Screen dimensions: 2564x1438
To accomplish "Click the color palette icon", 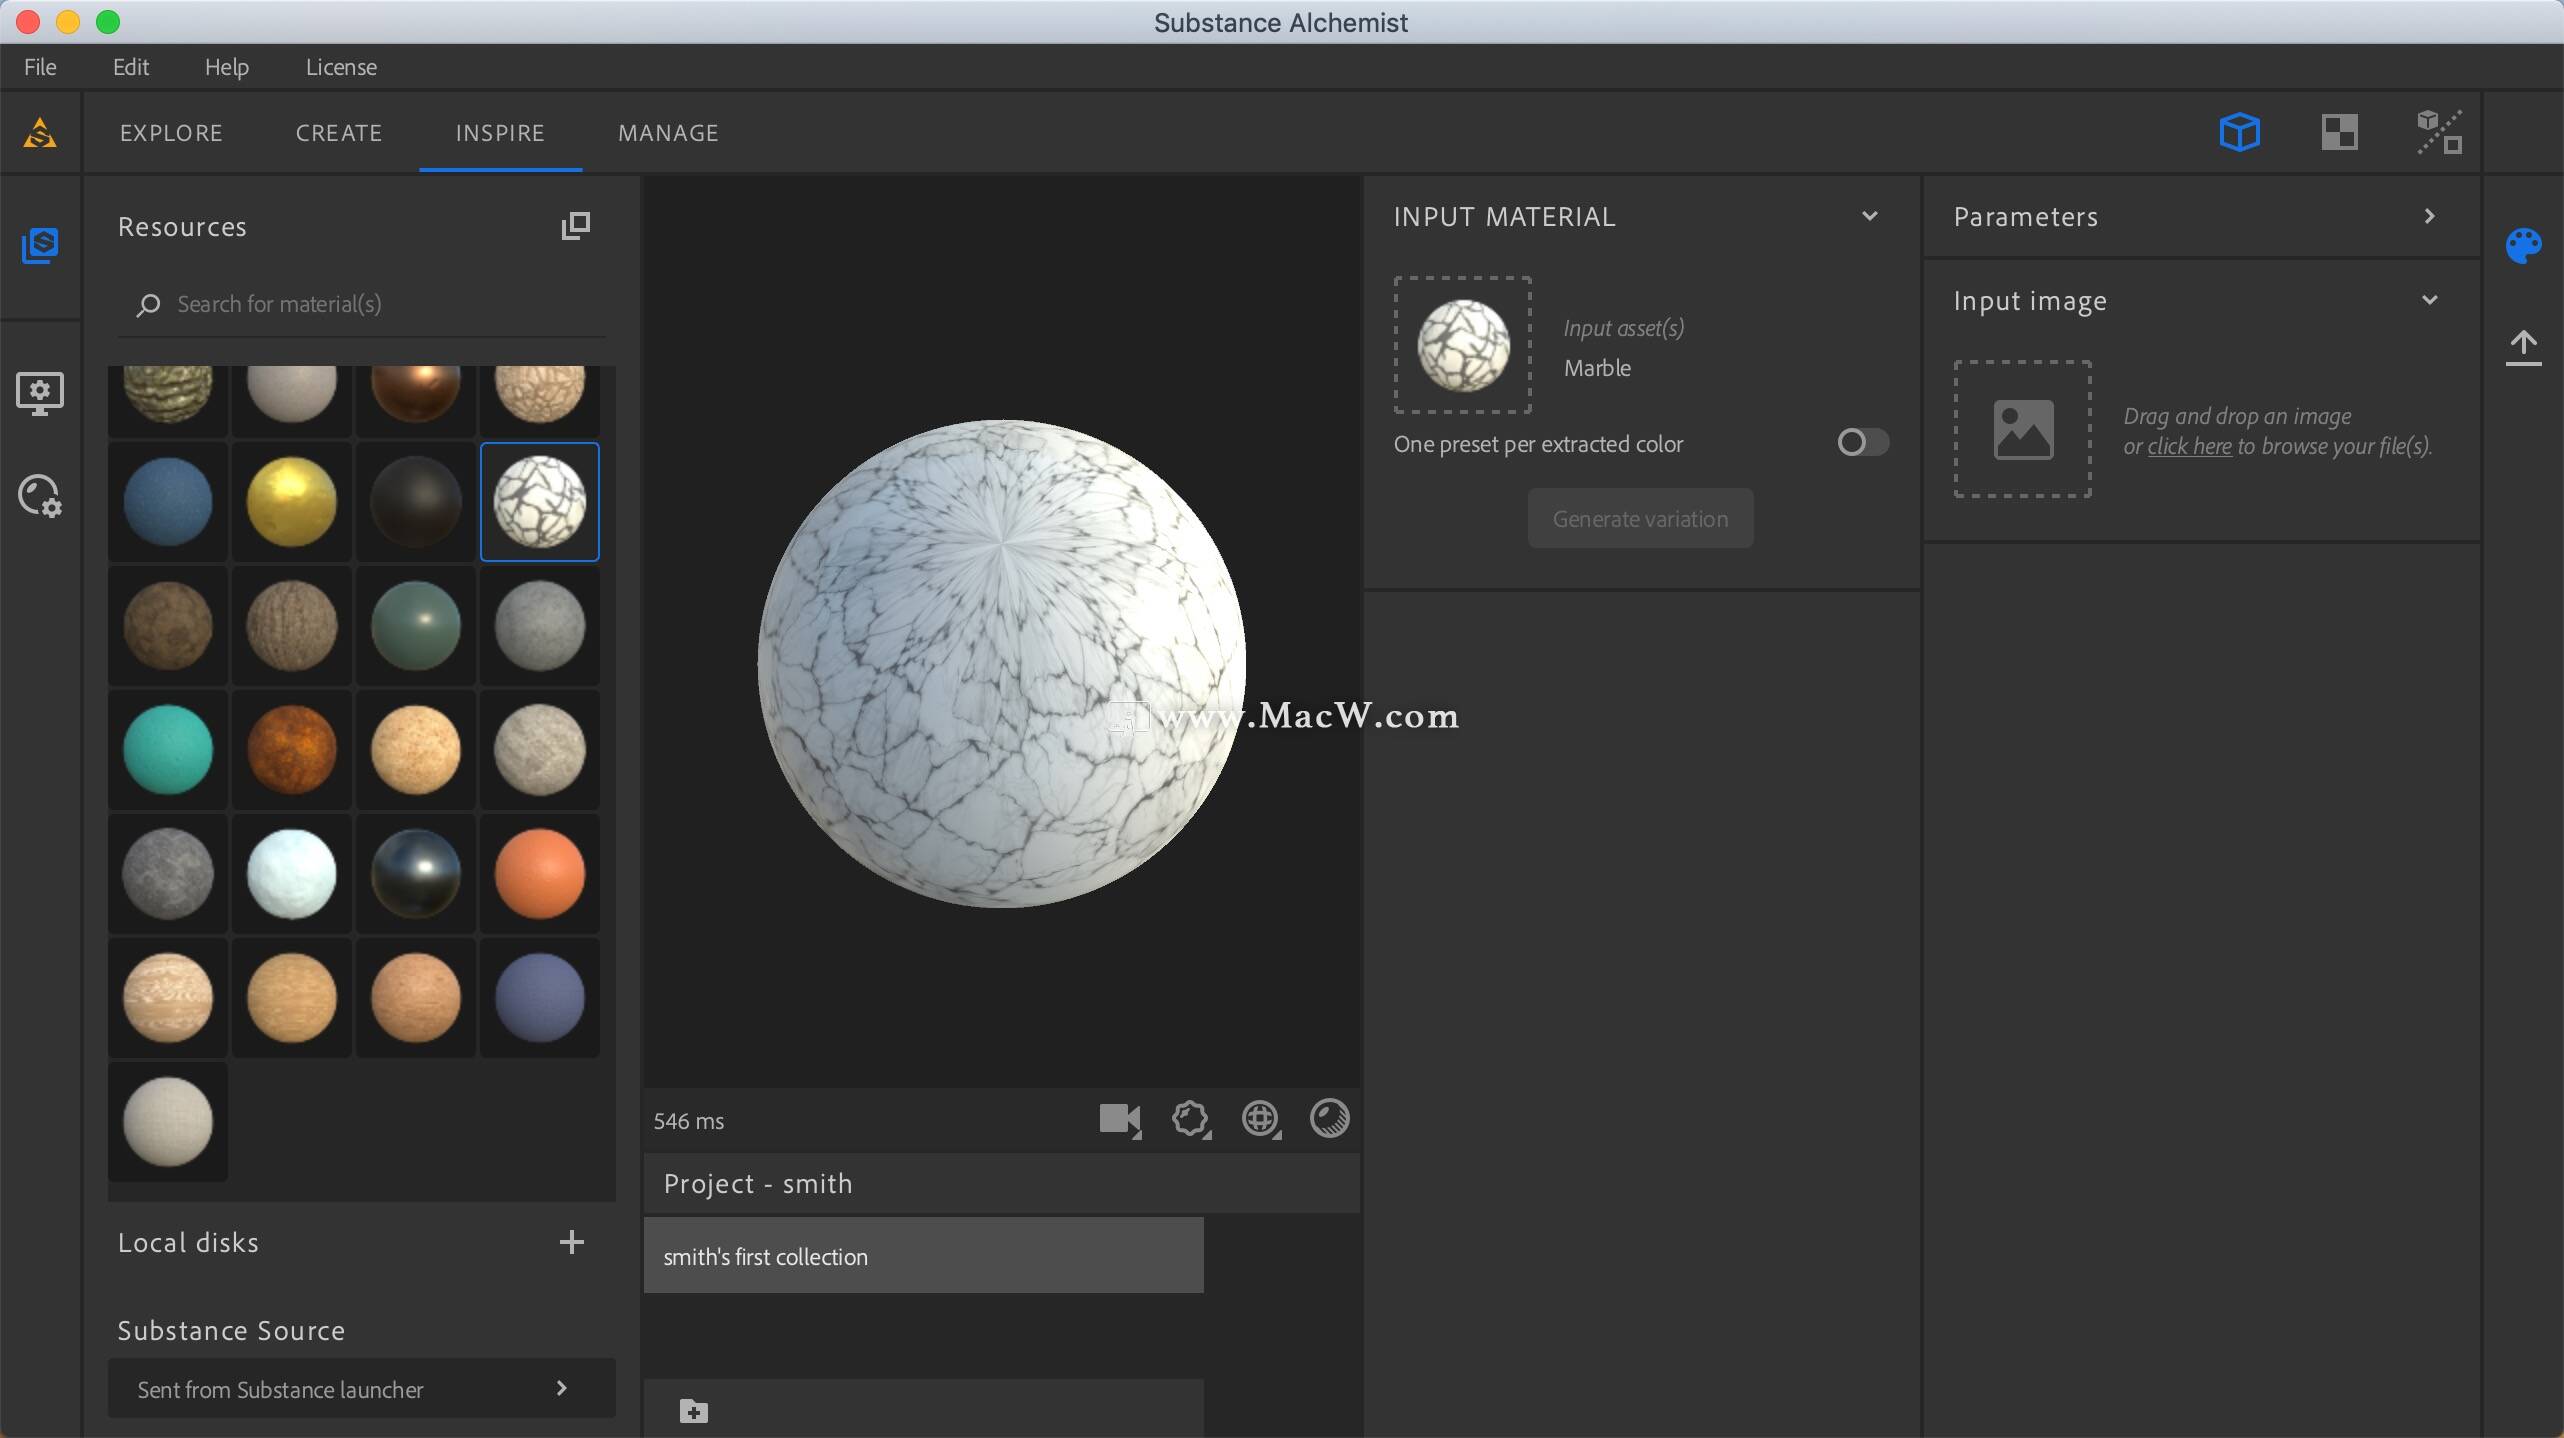I will (x=2523, y=246).
